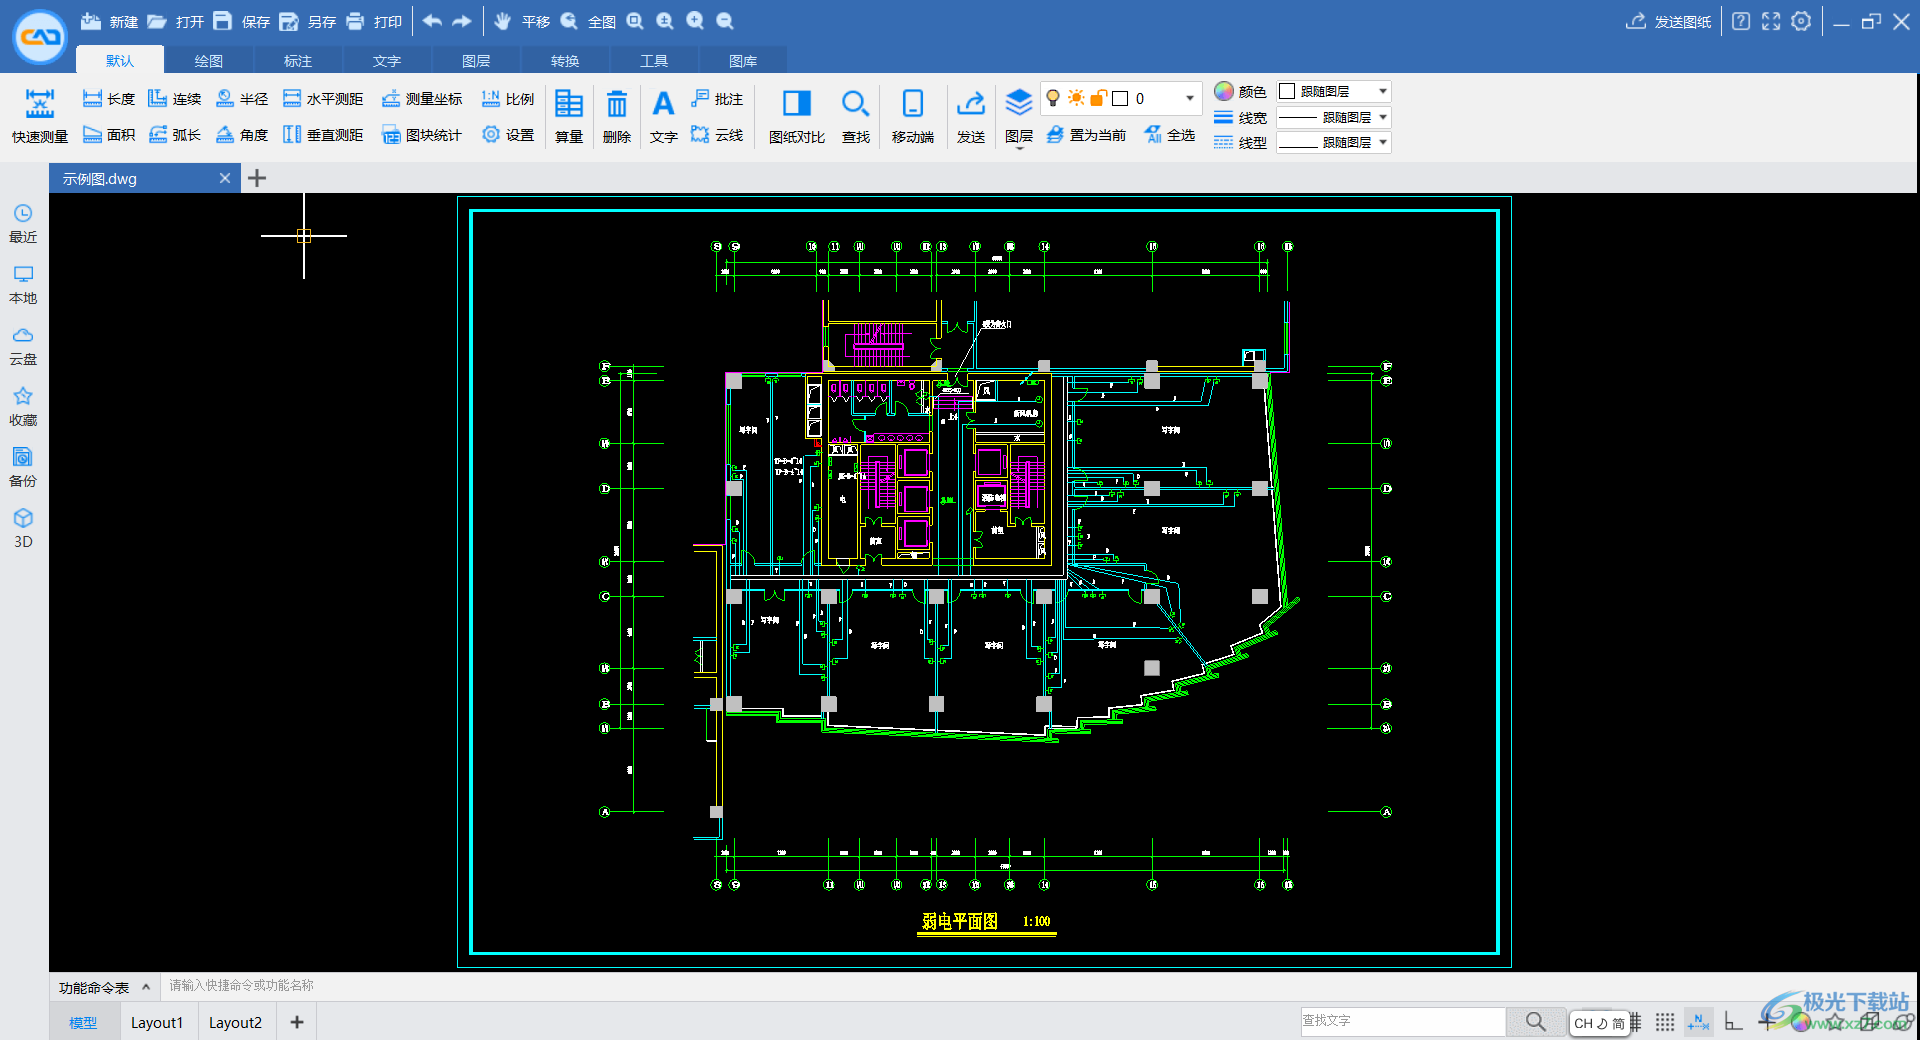Open Block Statistics (图块统计)

pyautogui.click(x=421, y=134)
